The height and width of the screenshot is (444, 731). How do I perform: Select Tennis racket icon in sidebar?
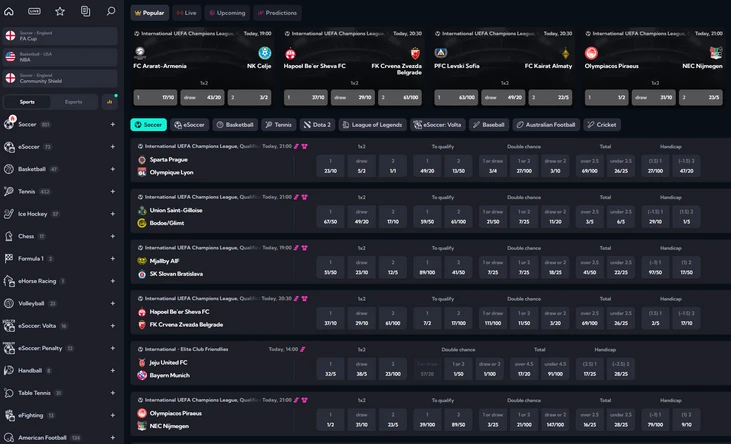pos(9,191)
